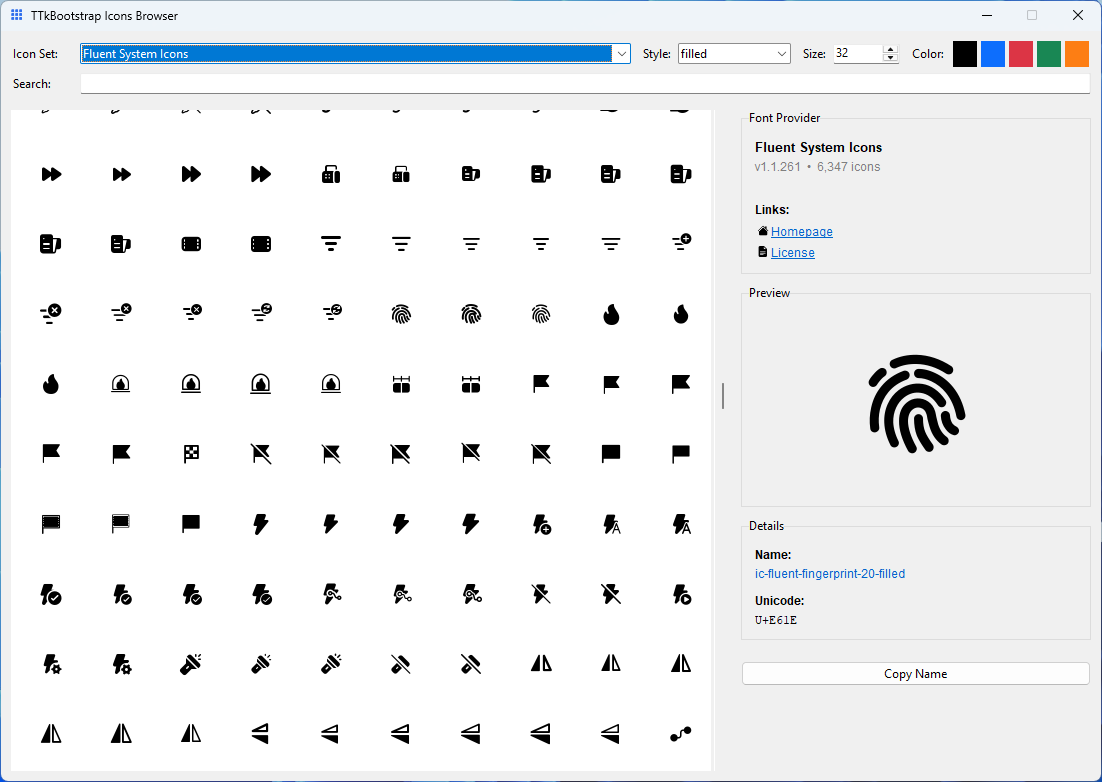Select the checkered flag icon
The image size is (1102, 782).
point(191,453)
